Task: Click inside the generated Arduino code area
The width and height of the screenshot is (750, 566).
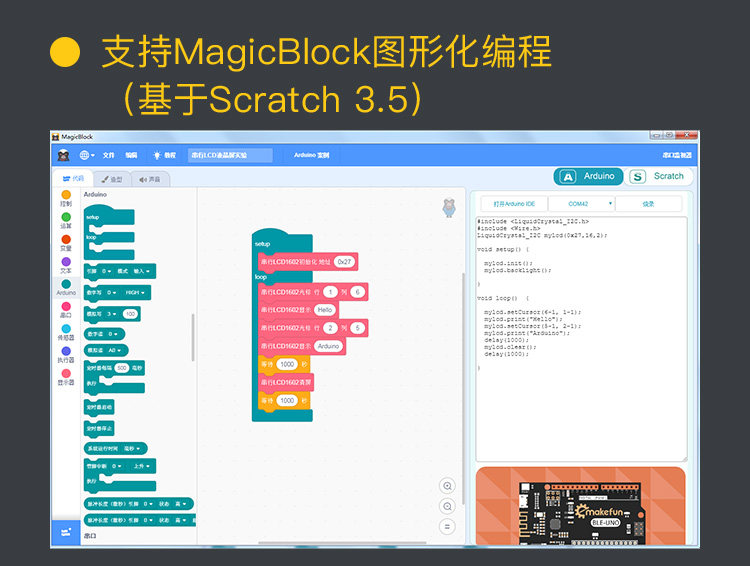Action: click(582, 339)
